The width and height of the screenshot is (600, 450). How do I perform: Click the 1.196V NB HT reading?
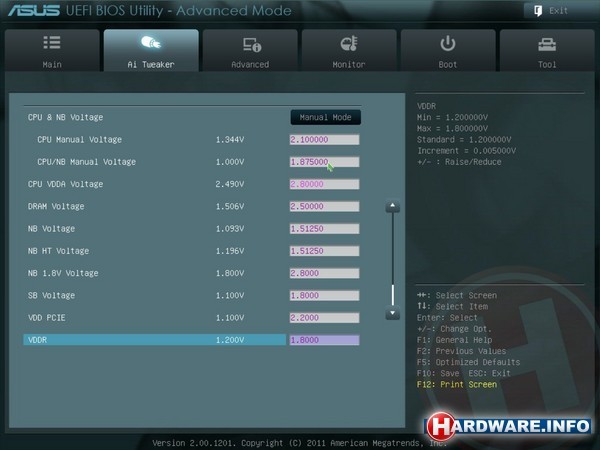point(230,251)
